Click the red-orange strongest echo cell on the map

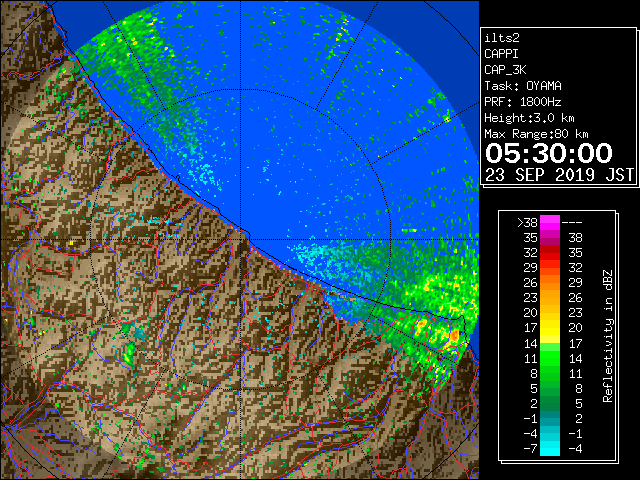[454, 336]
